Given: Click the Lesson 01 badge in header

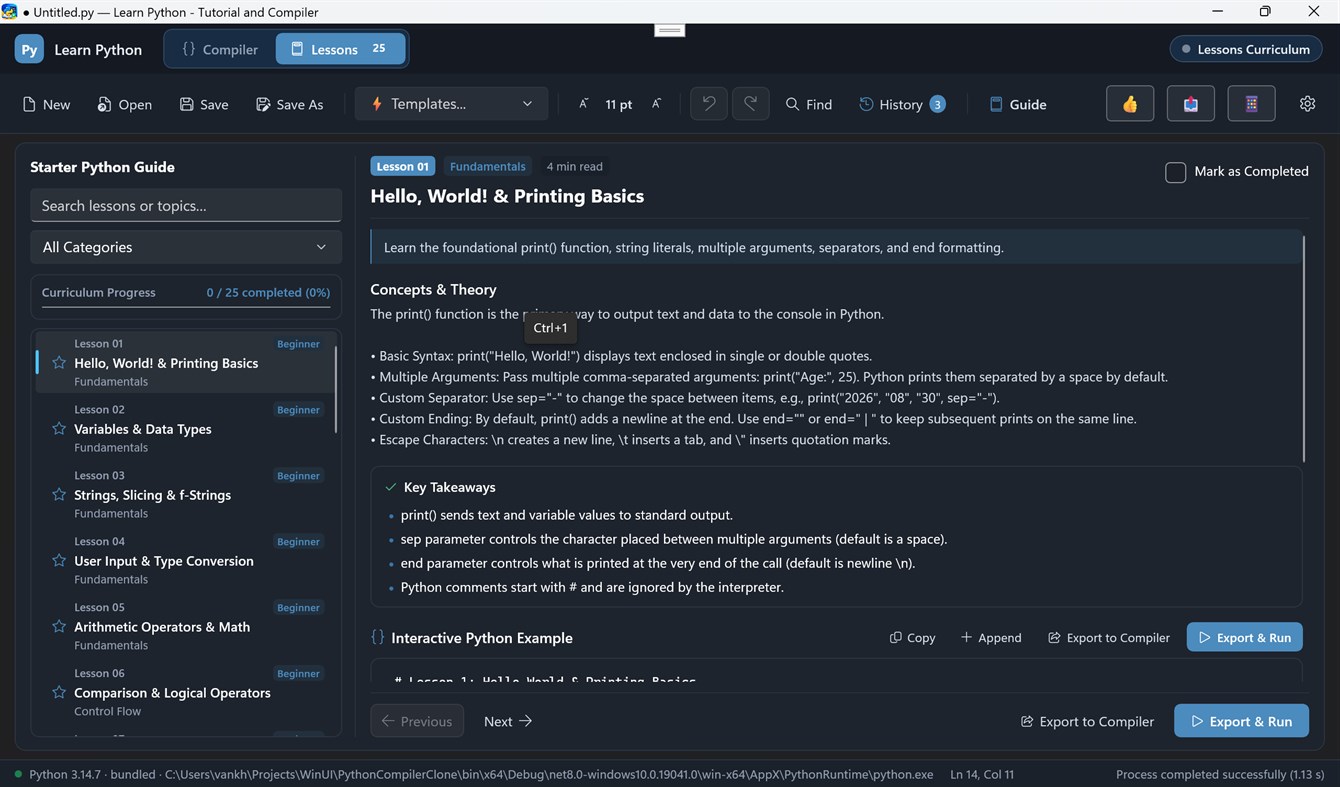Looking at the screenshot, I should [403, 166].
